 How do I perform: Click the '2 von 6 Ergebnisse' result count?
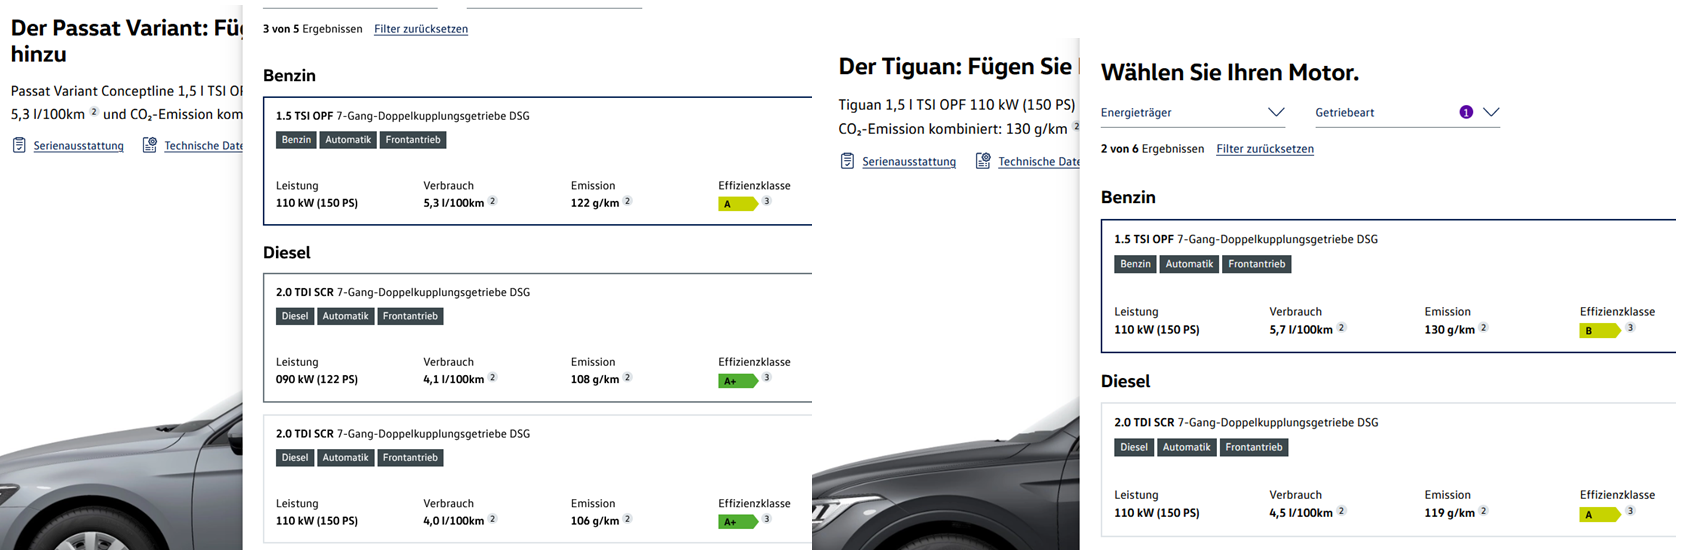1153,149
